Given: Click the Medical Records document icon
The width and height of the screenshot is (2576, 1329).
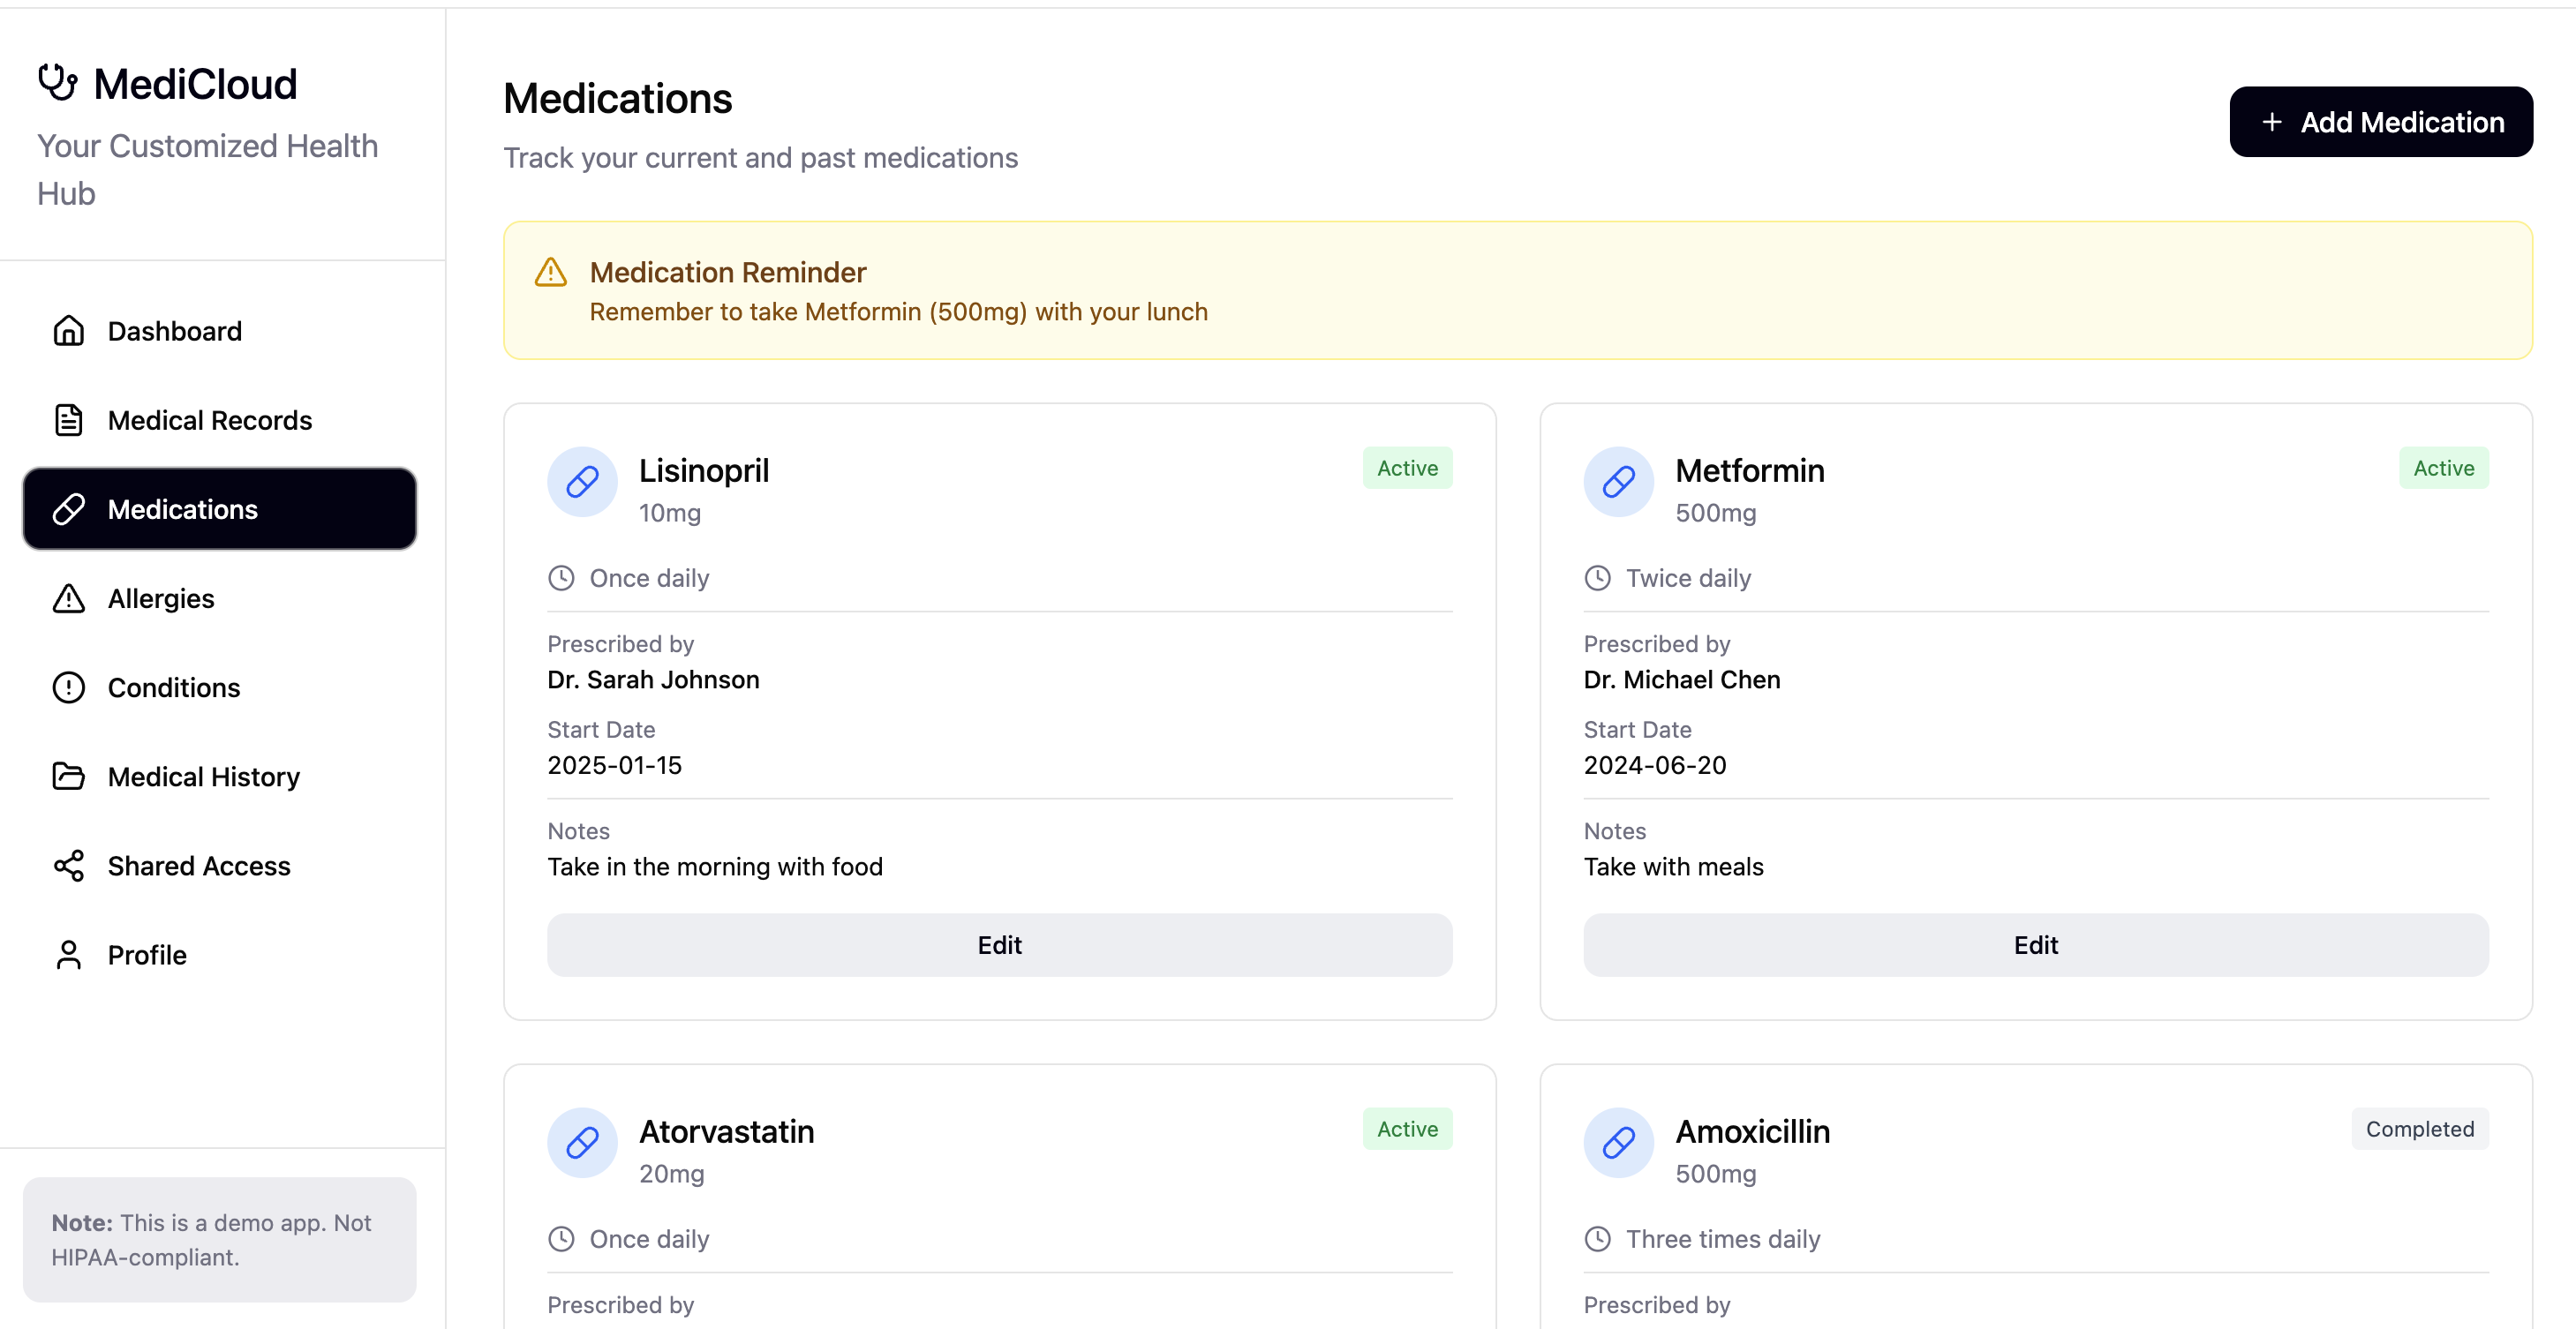Looking at the screenshot, I should pyautogui.click(x=68, y=420).
